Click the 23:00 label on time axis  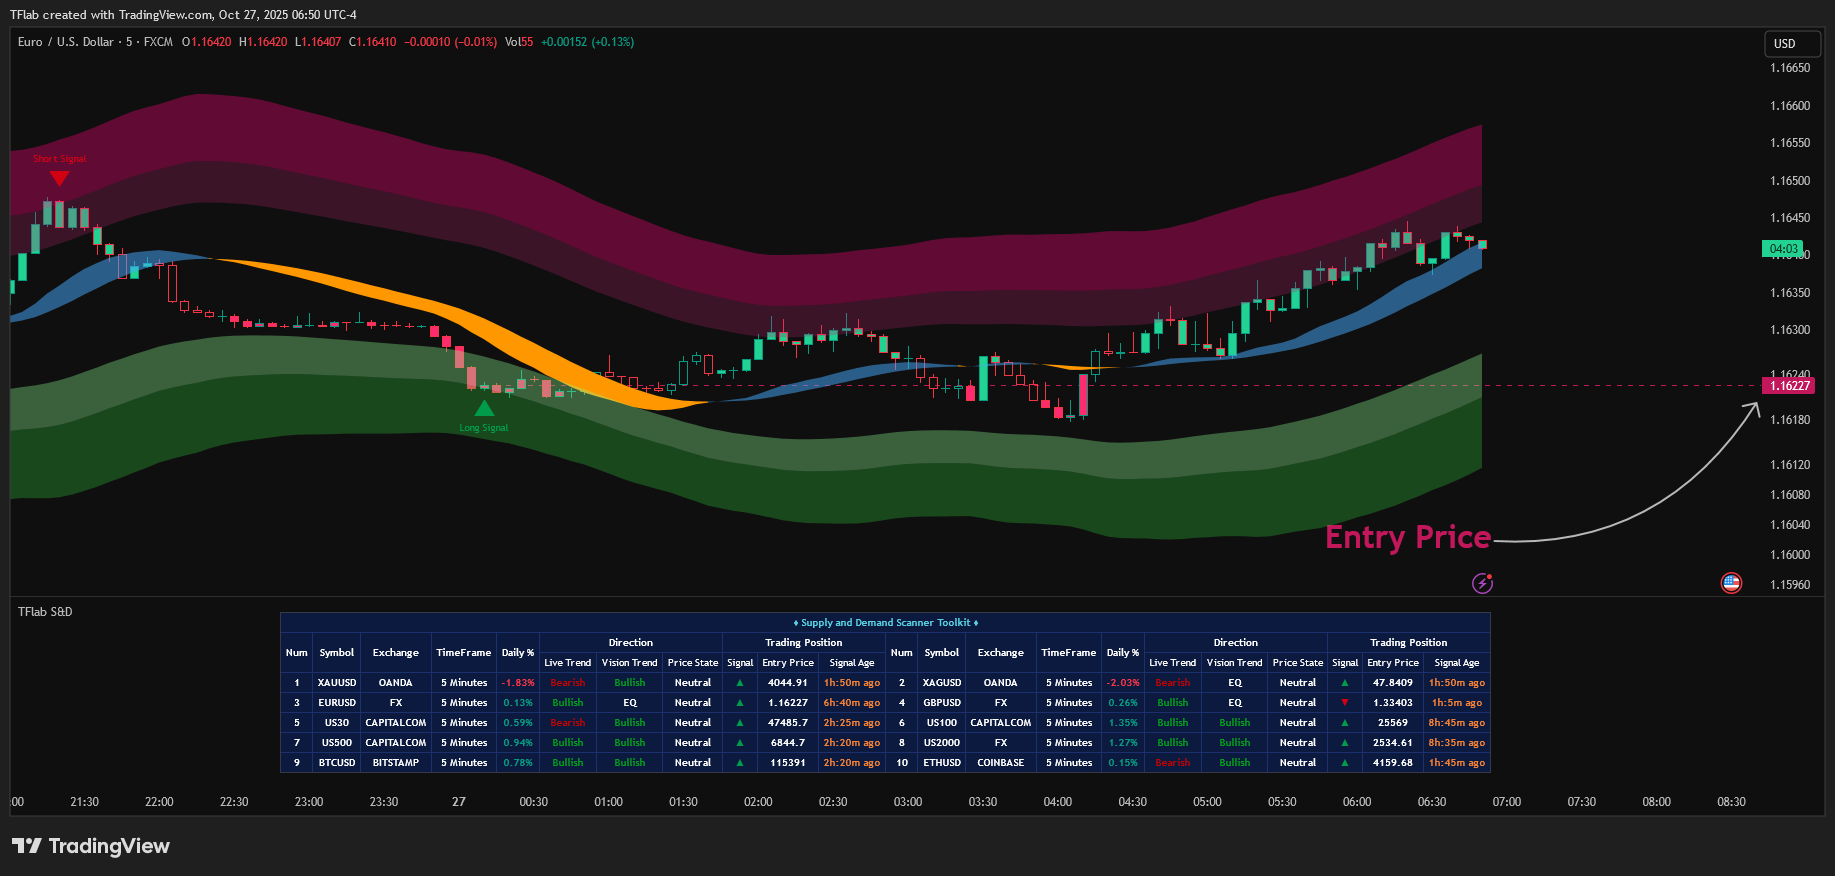click(309, 802)
